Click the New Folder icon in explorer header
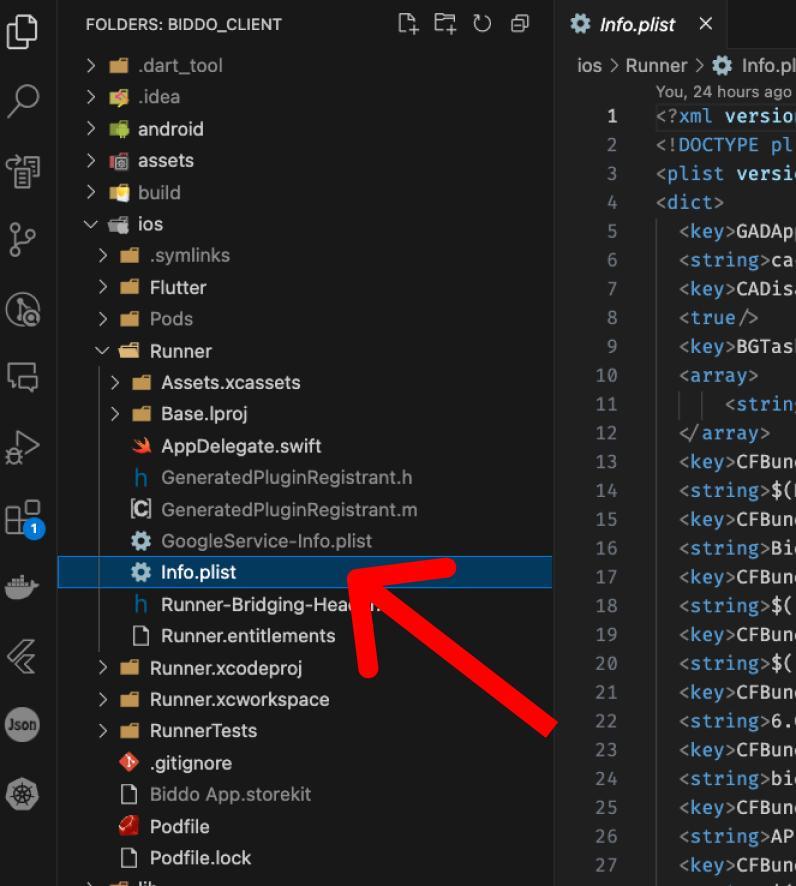 pyautogui.click(x=445, y=24)
